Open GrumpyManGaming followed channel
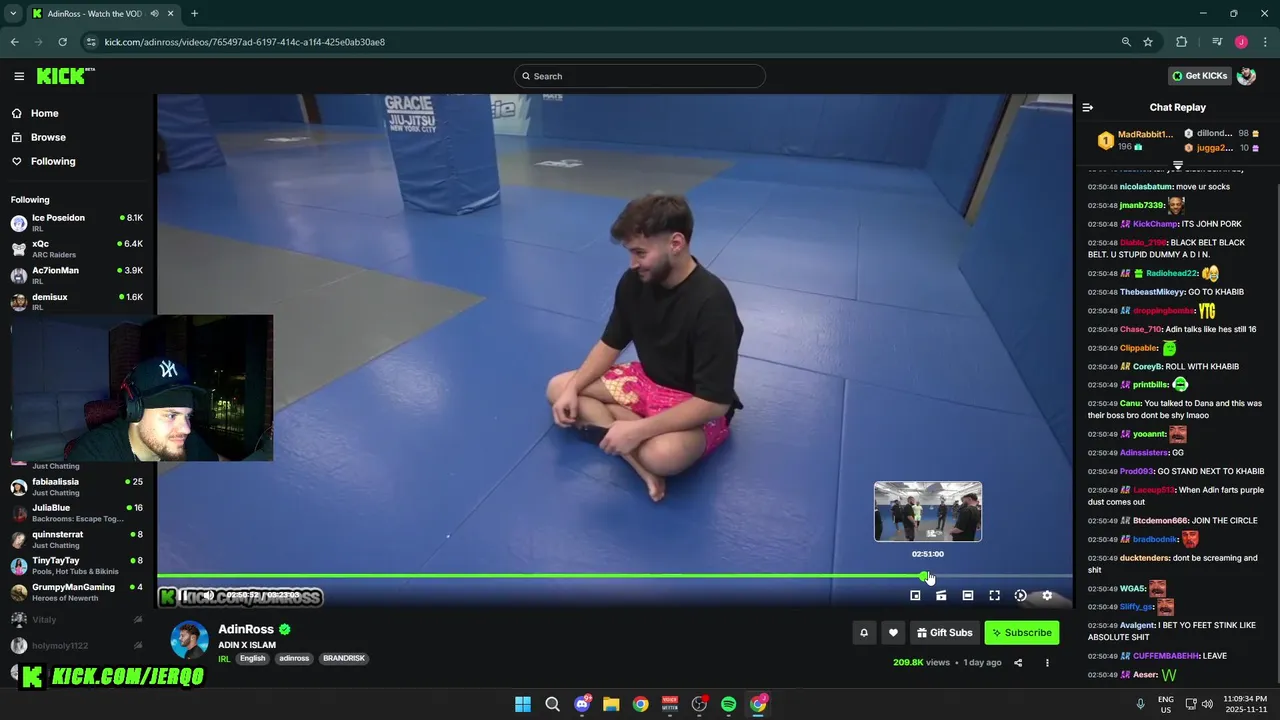The height and width of the screenshot is (720, 1280). [x=77, y=591]
